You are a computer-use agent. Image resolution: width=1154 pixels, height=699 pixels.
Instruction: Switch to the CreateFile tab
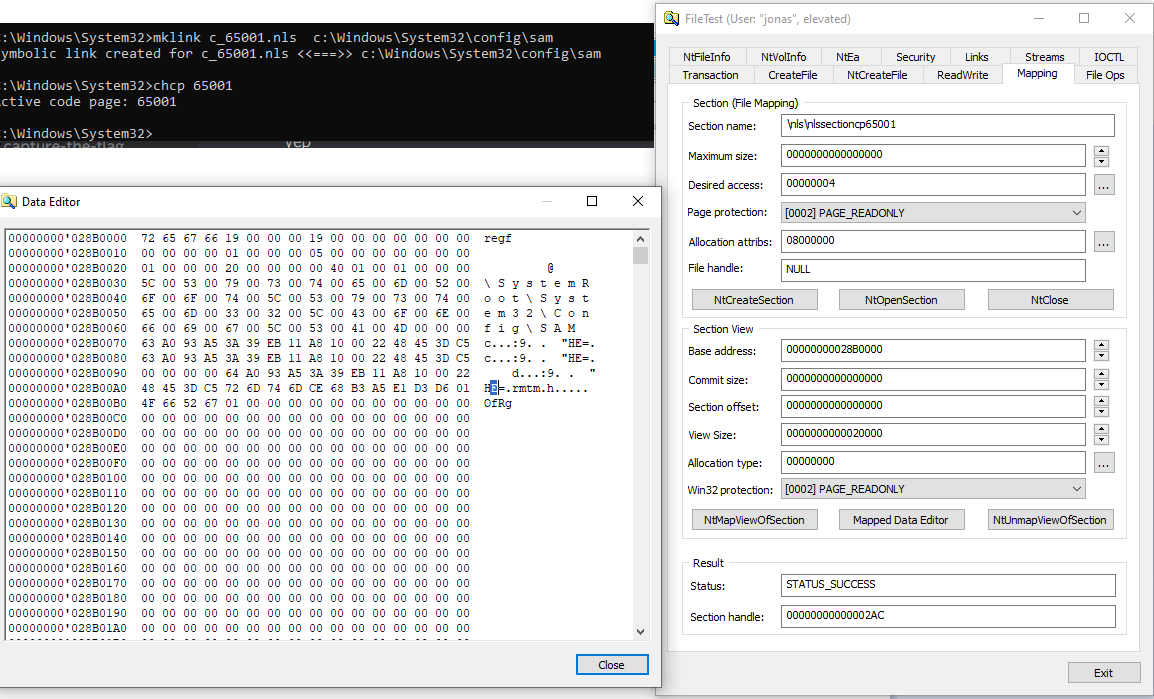point(793,75)
